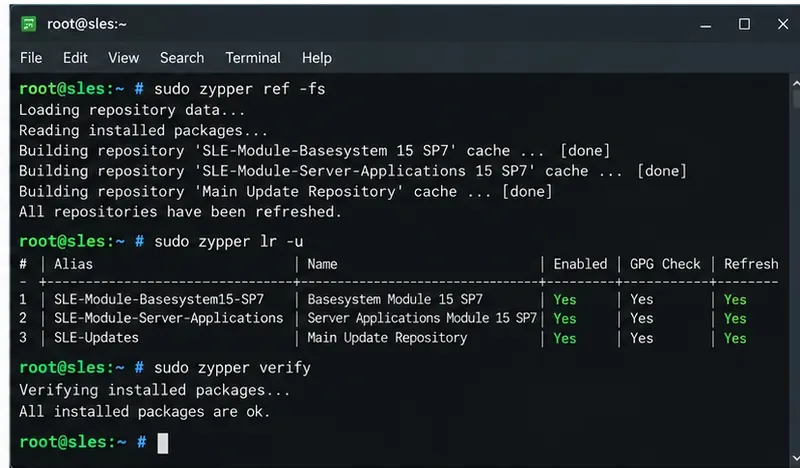The width and height of the screenshot is (800, 468).
Task: Click 'SLE-Module-Basesystem 15 SP7' in build output
Action: 325,151
